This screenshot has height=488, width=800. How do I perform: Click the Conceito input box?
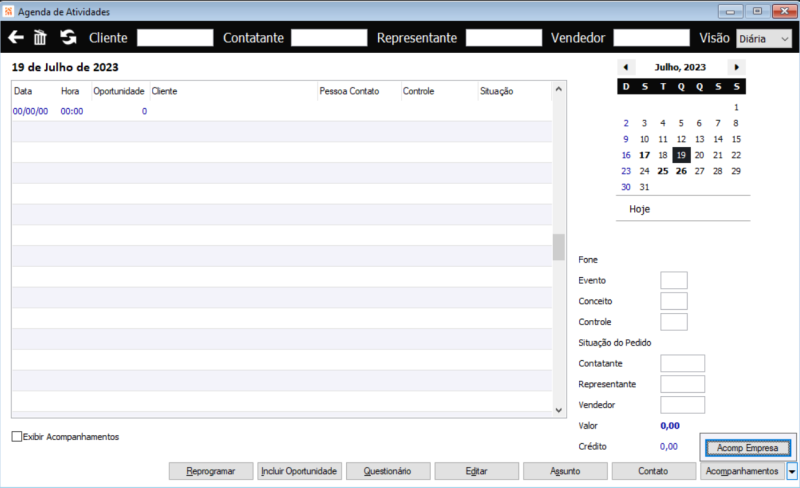[x=674, y=301]
